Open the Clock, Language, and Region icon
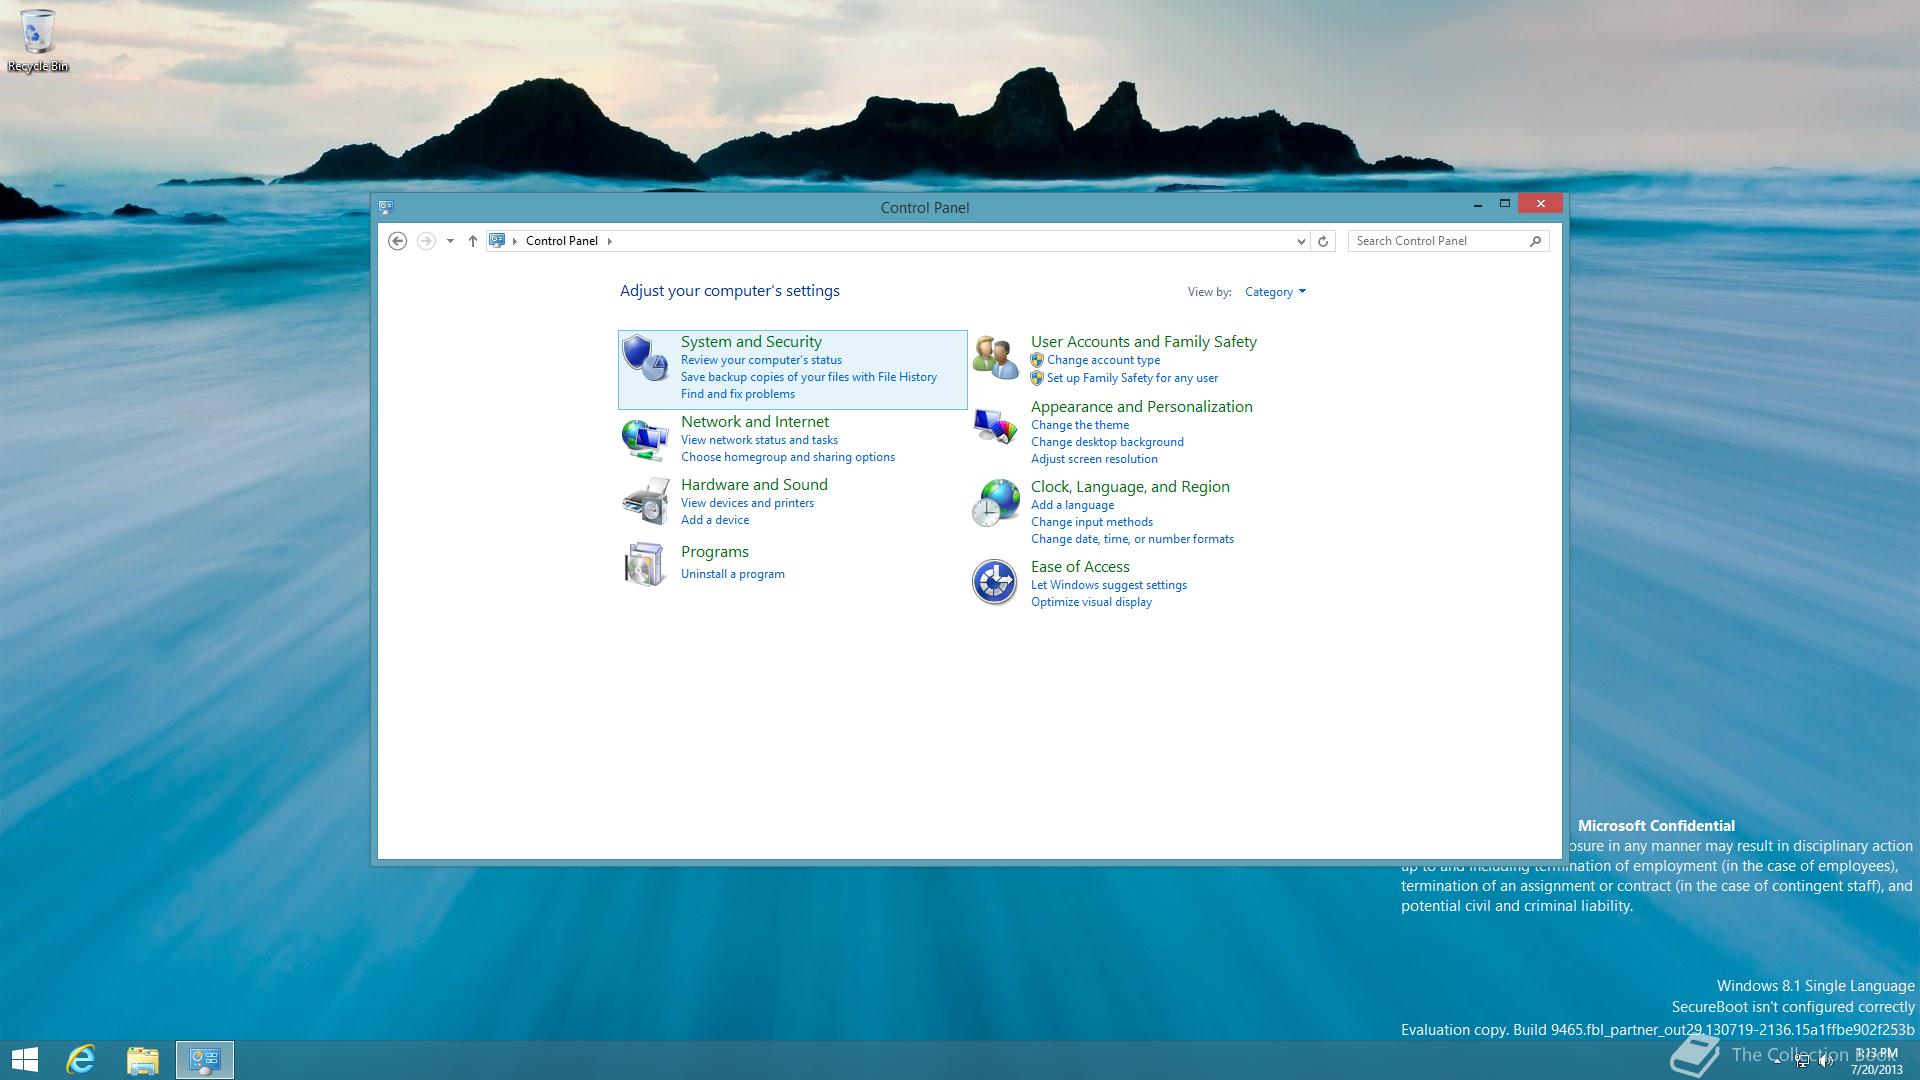The height and width of the screenshot is (1080, 1920). coord(995,502)
